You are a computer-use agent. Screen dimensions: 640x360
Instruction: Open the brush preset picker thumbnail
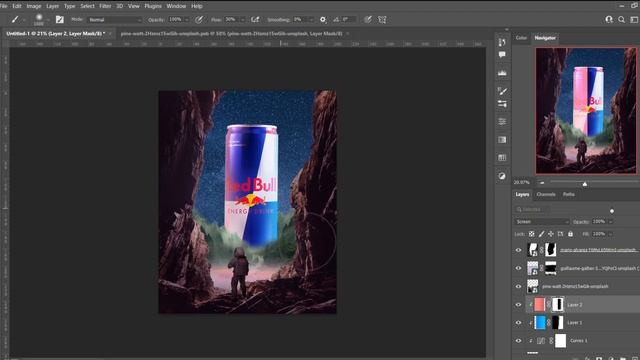[x=39, y=18]
